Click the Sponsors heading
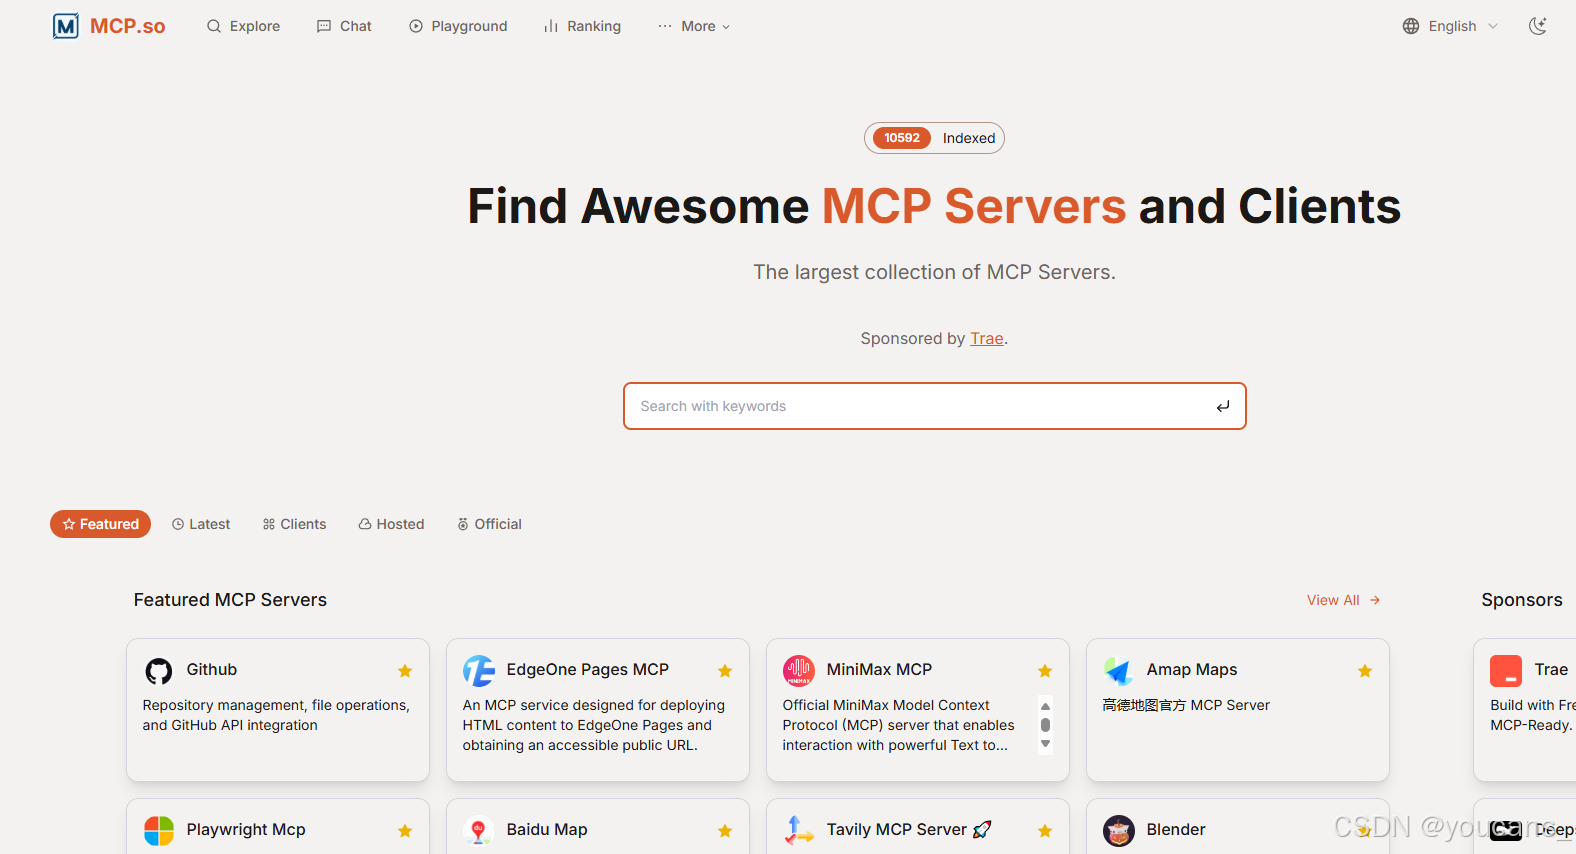This screenshot has width=1576, height=854. coord(1522,600)
